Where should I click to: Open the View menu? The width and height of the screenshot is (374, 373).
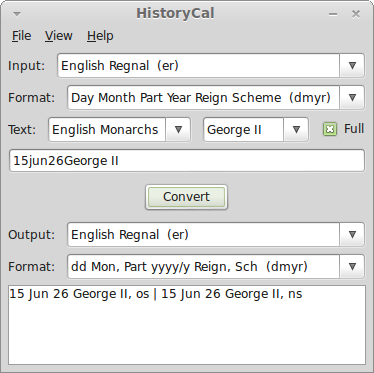(59, 36)
